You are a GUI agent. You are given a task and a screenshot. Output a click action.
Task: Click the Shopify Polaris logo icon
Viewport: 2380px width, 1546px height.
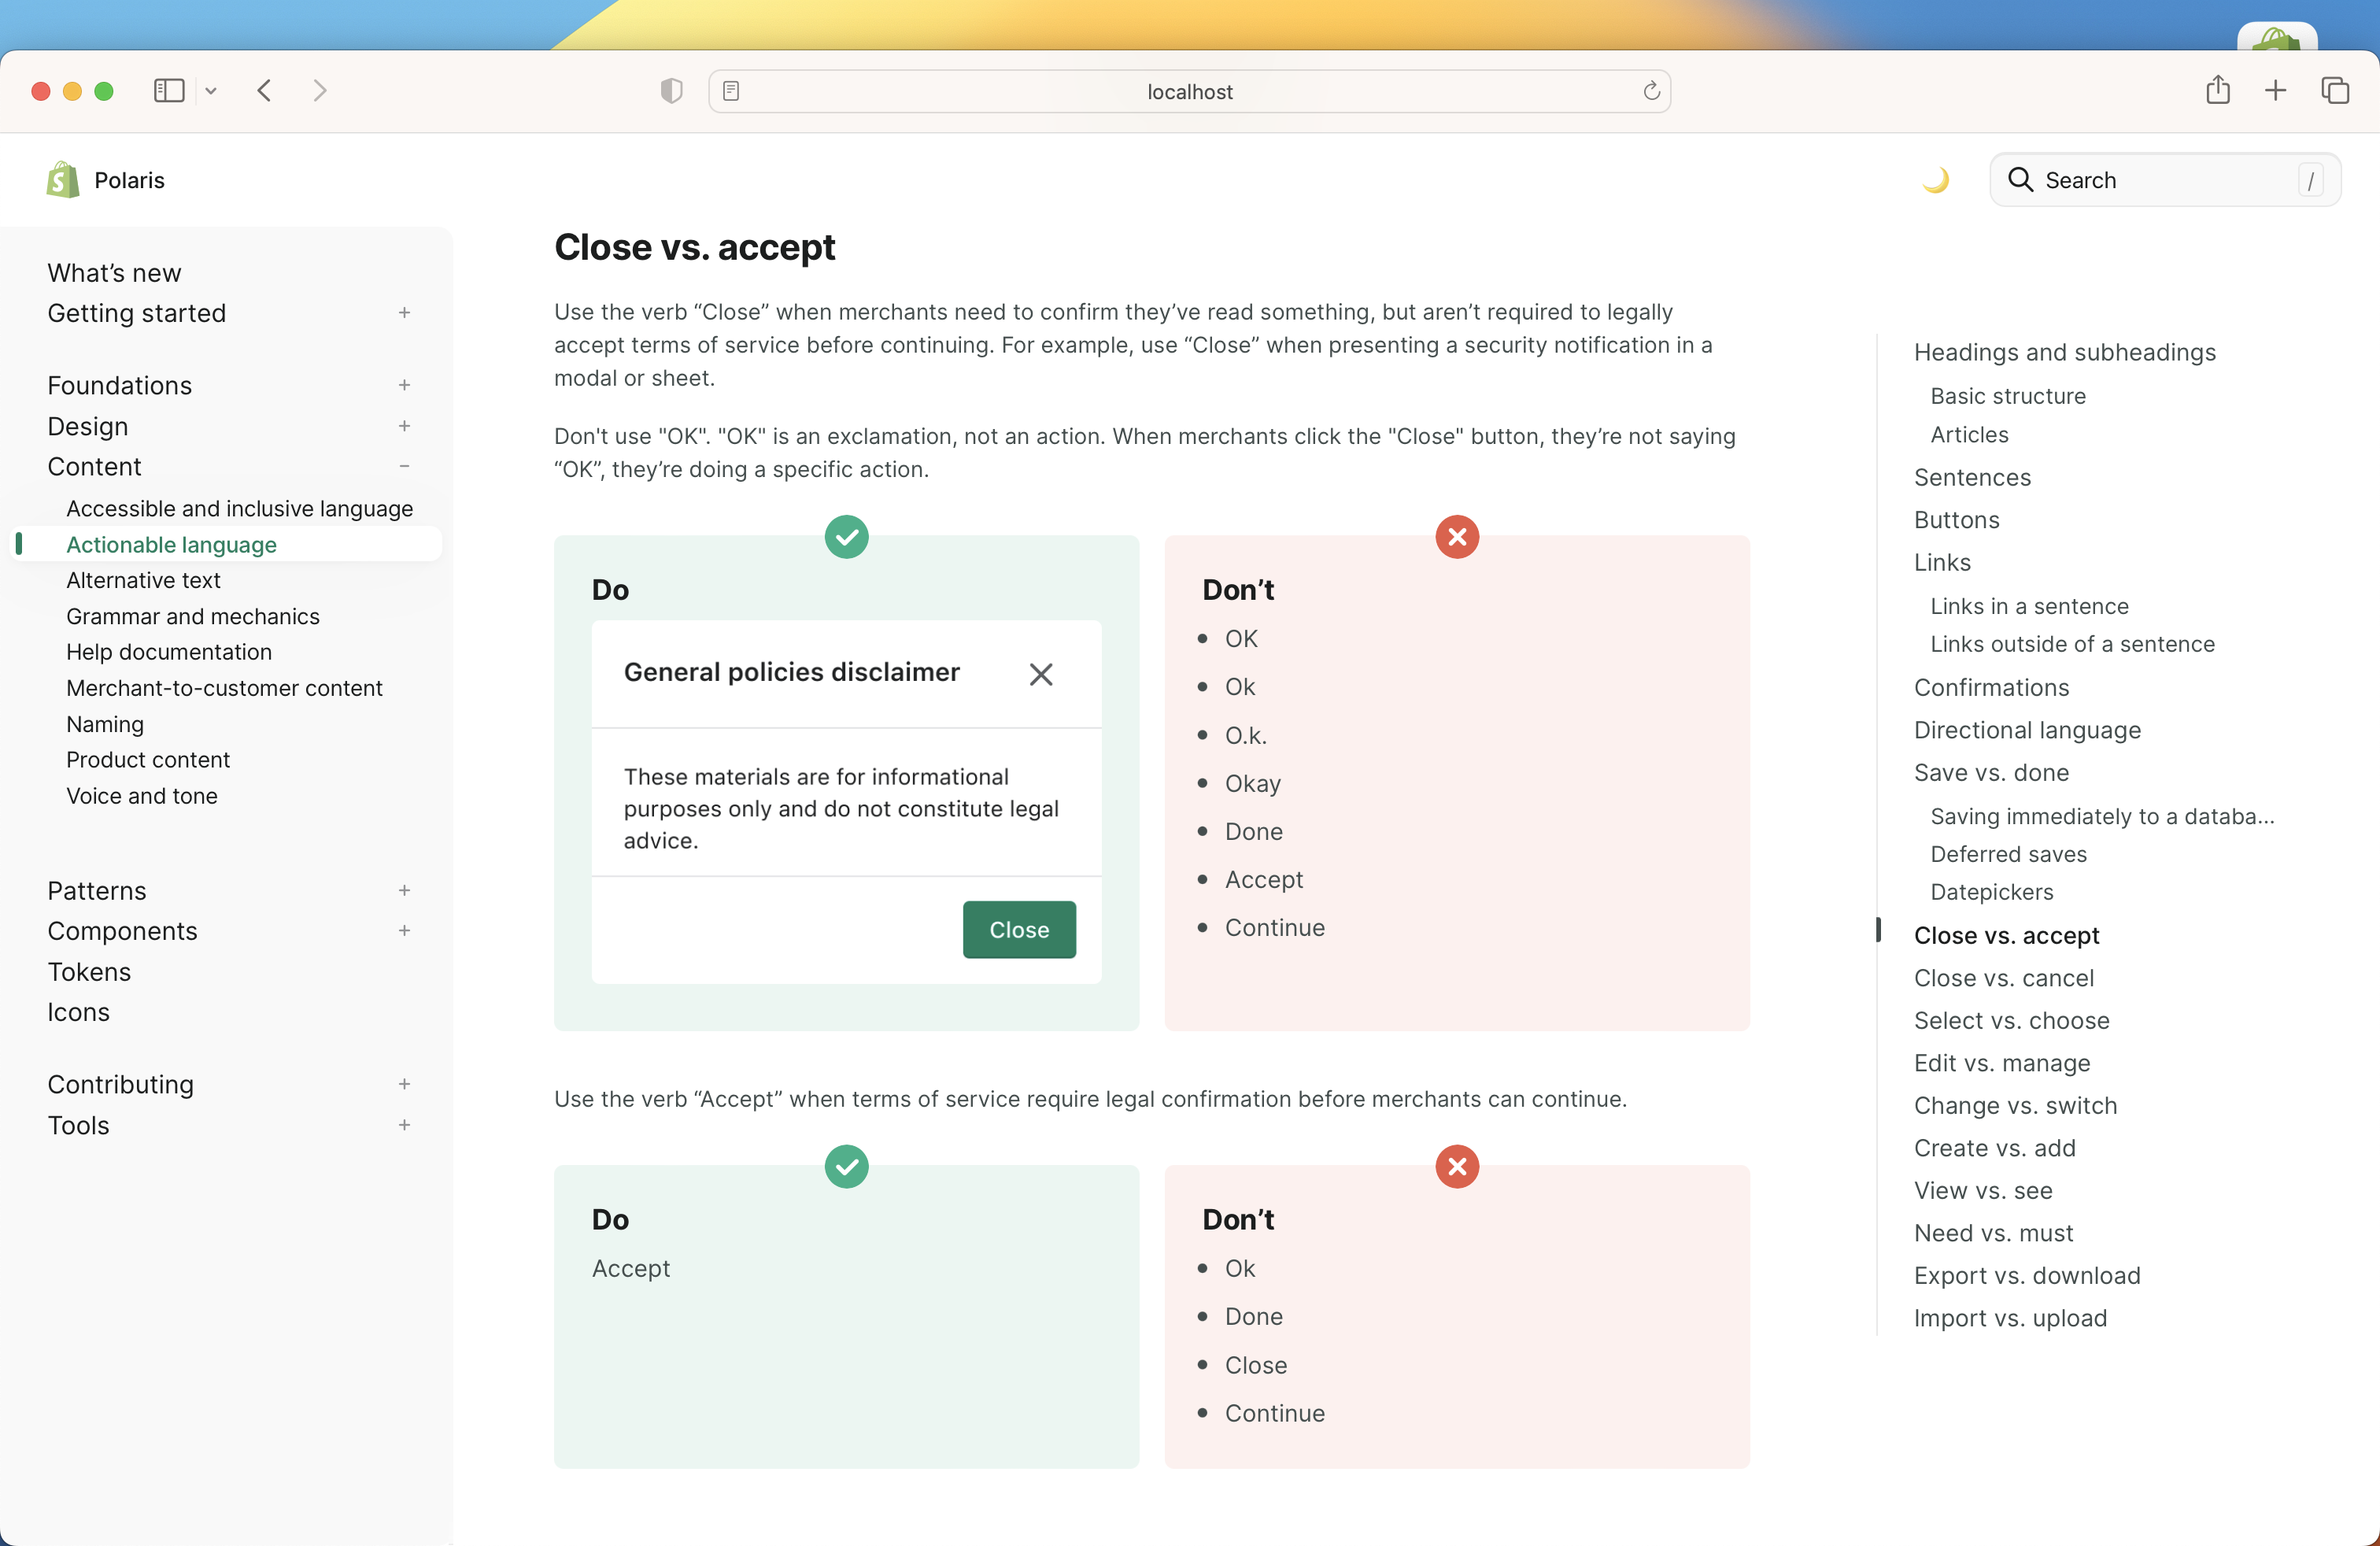point(63,180)
